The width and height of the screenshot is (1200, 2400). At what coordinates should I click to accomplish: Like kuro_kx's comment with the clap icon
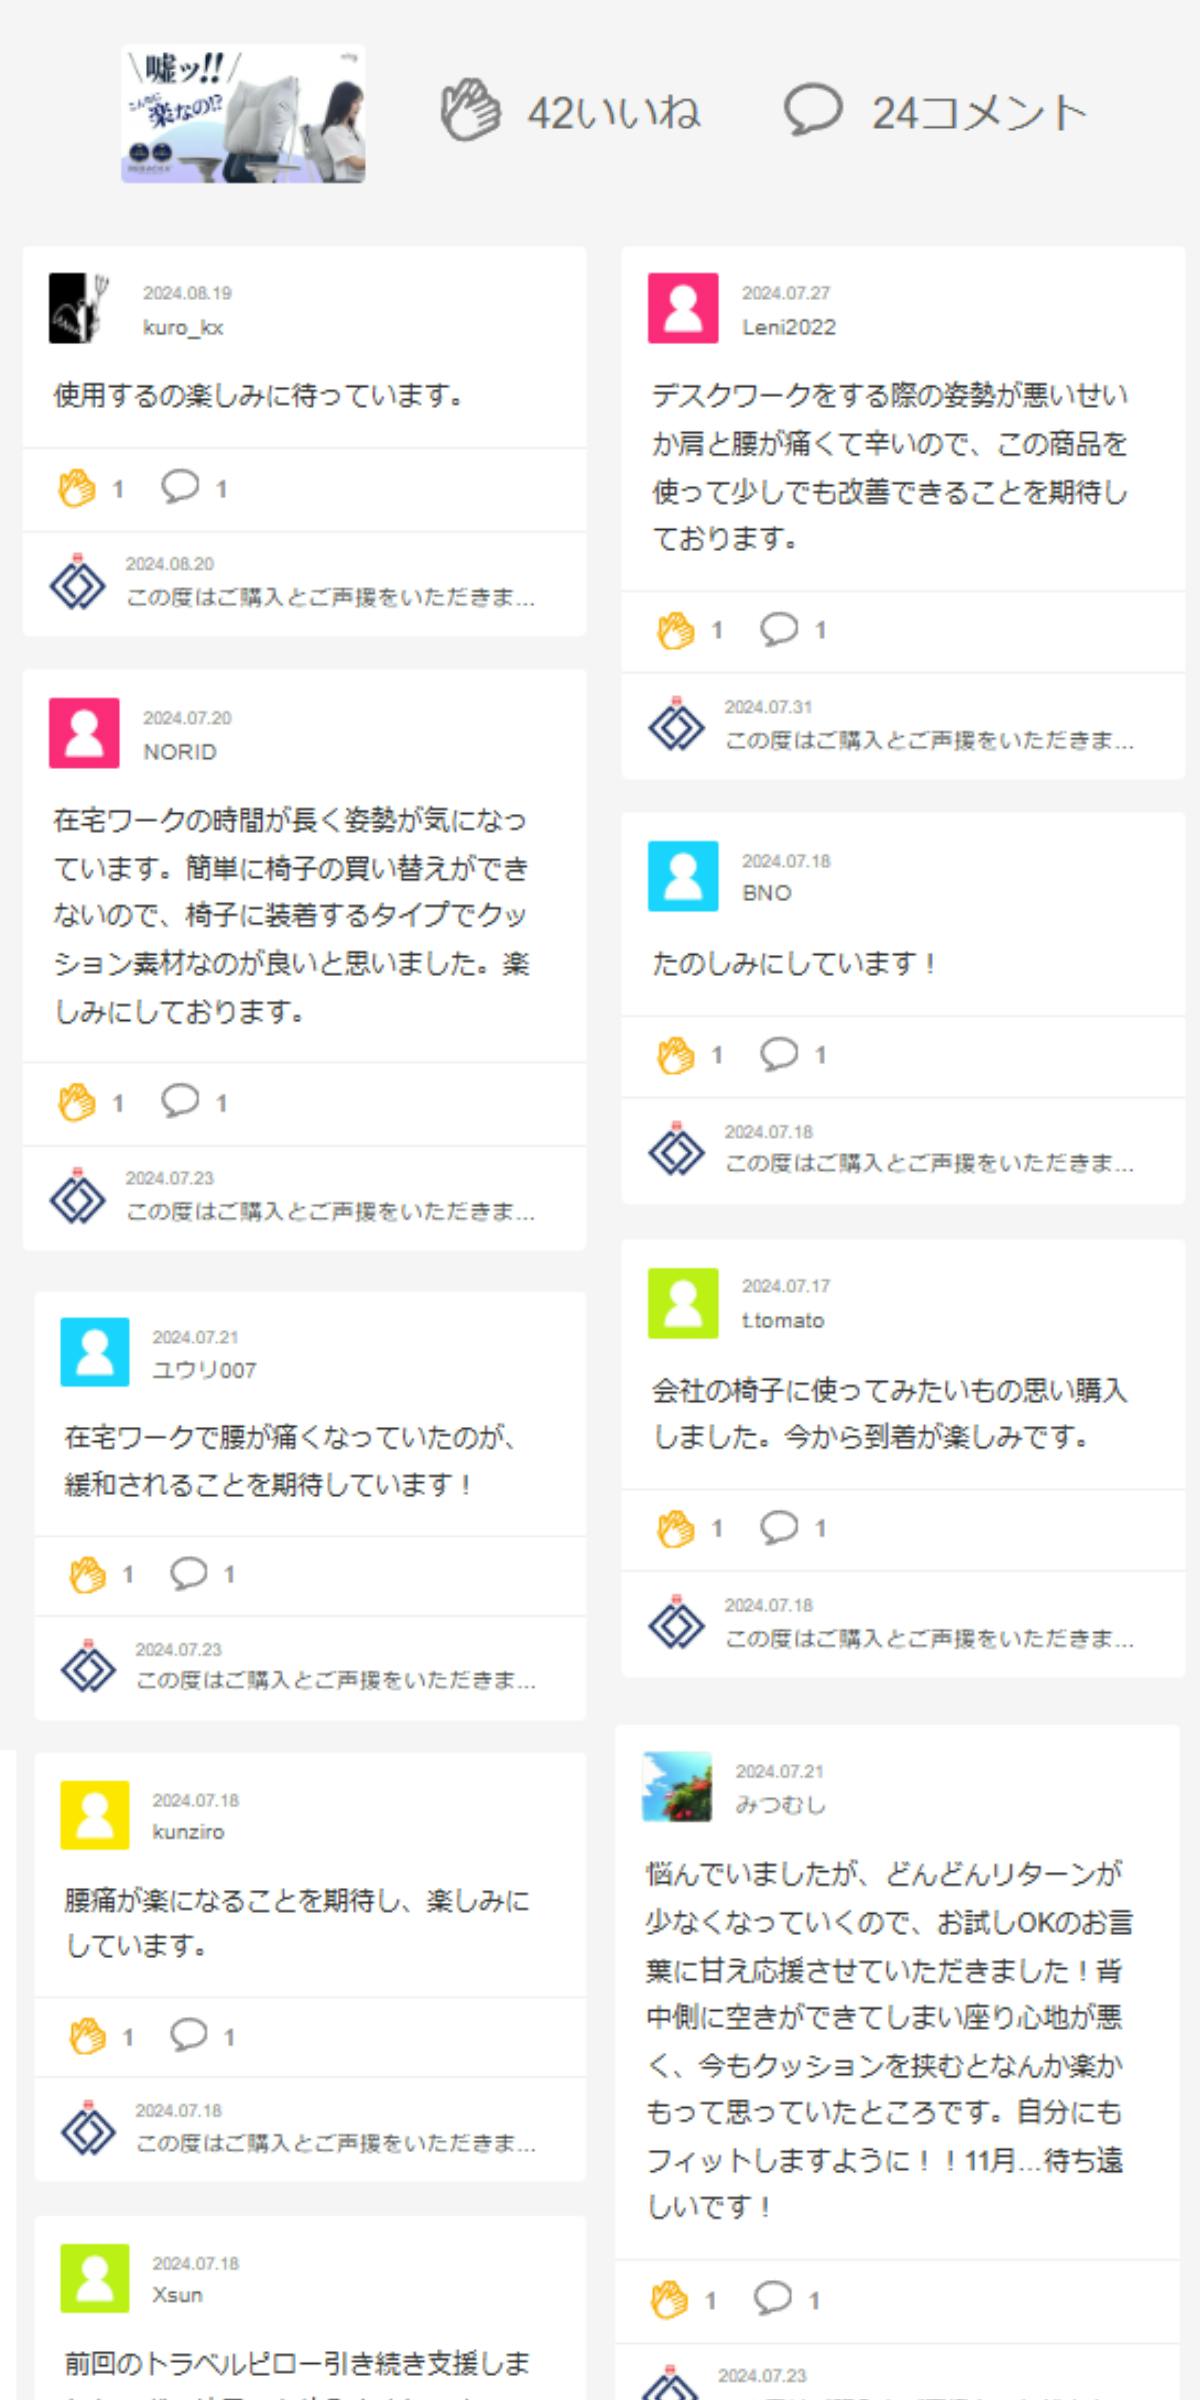click(x=77, y=489)
